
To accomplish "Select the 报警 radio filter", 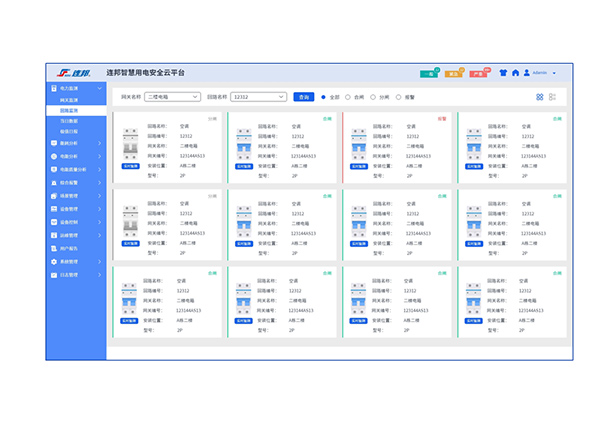I will pos(398,97).
